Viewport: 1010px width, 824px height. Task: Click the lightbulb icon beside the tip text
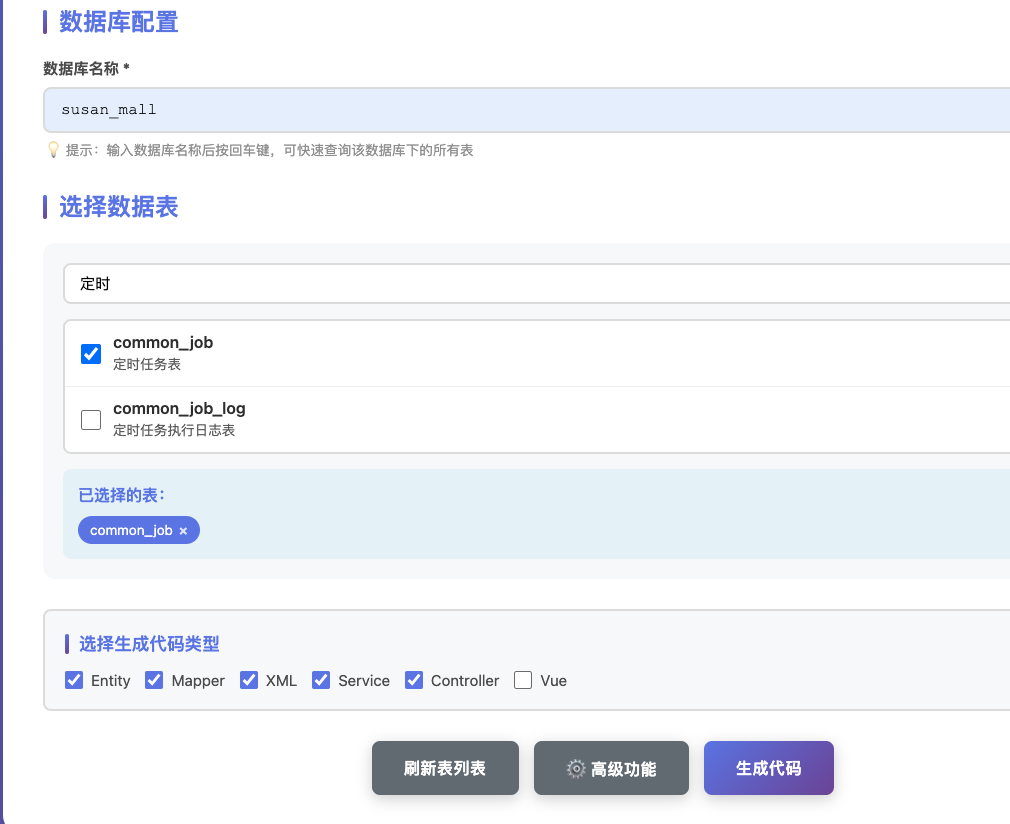[x=54, y=150]
